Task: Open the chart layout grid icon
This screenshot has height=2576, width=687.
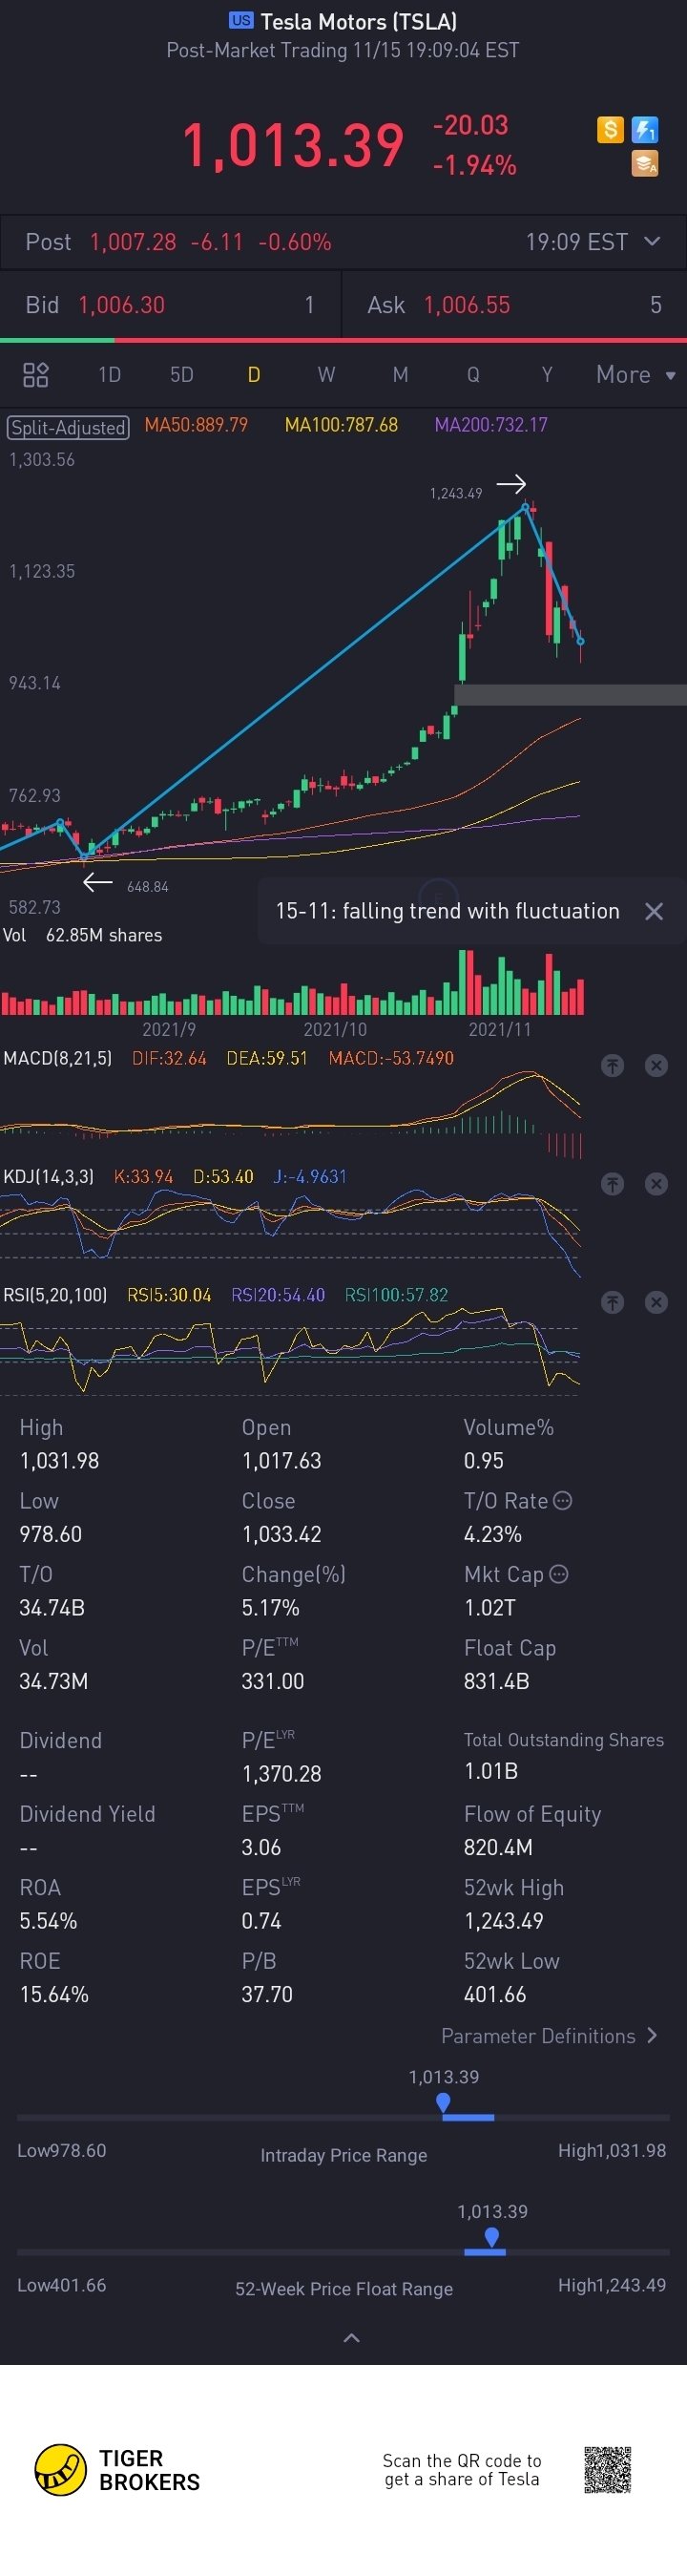Action: click(x=36, y=375)
